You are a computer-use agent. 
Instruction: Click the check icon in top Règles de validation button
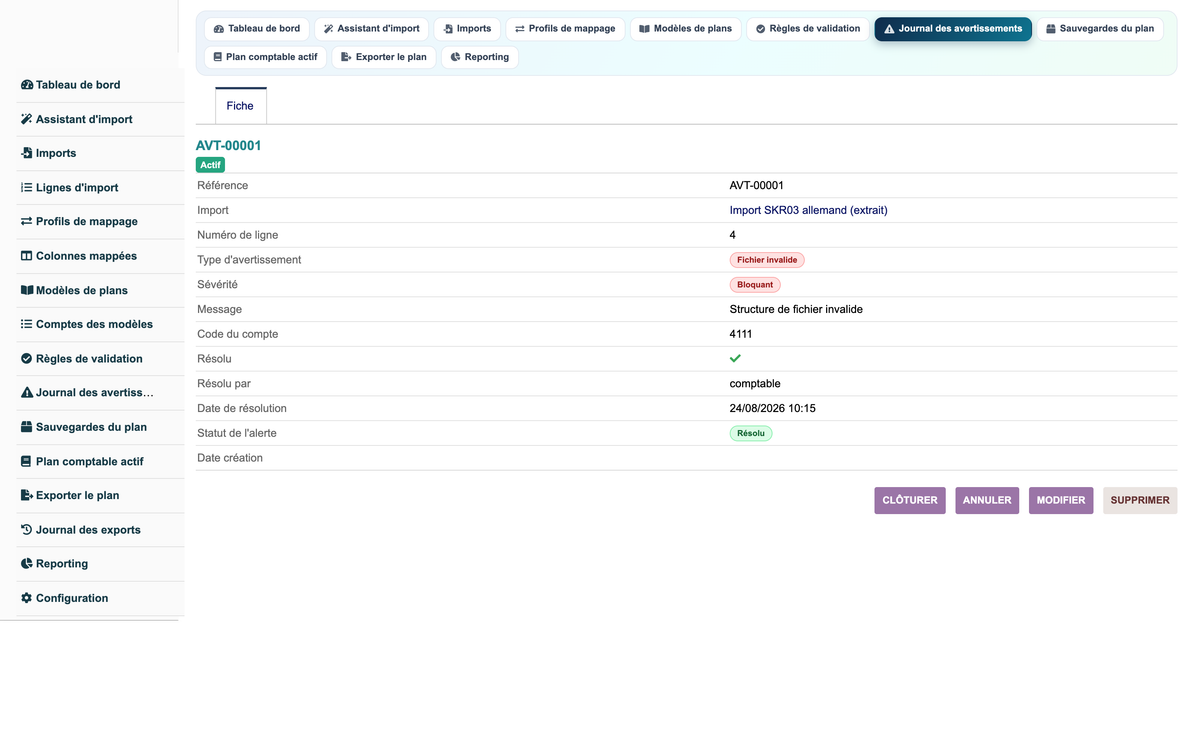[x=761, y=29]
